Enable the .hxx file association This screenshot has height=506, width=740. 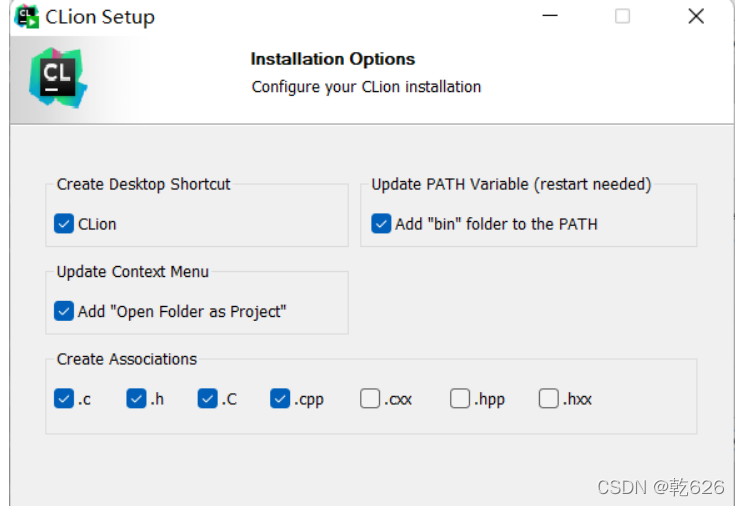click(x=549, y=399)
